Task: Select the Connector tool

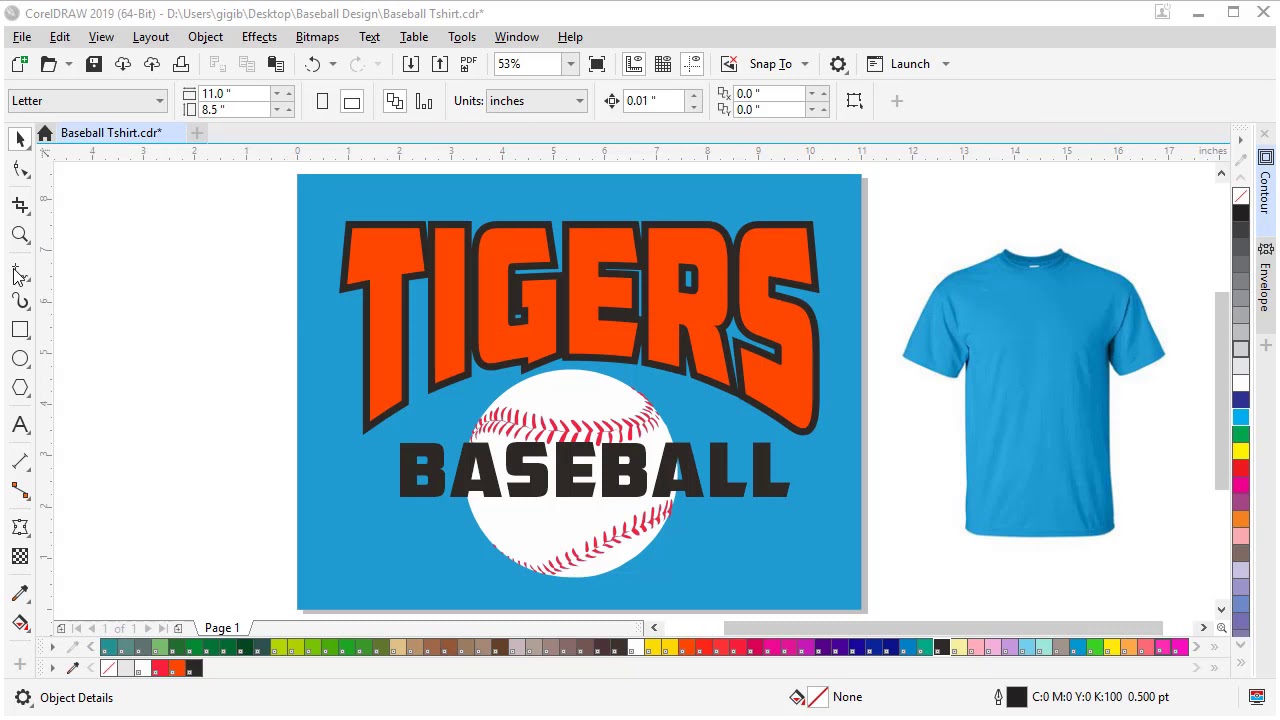Action: pos(20,491)
